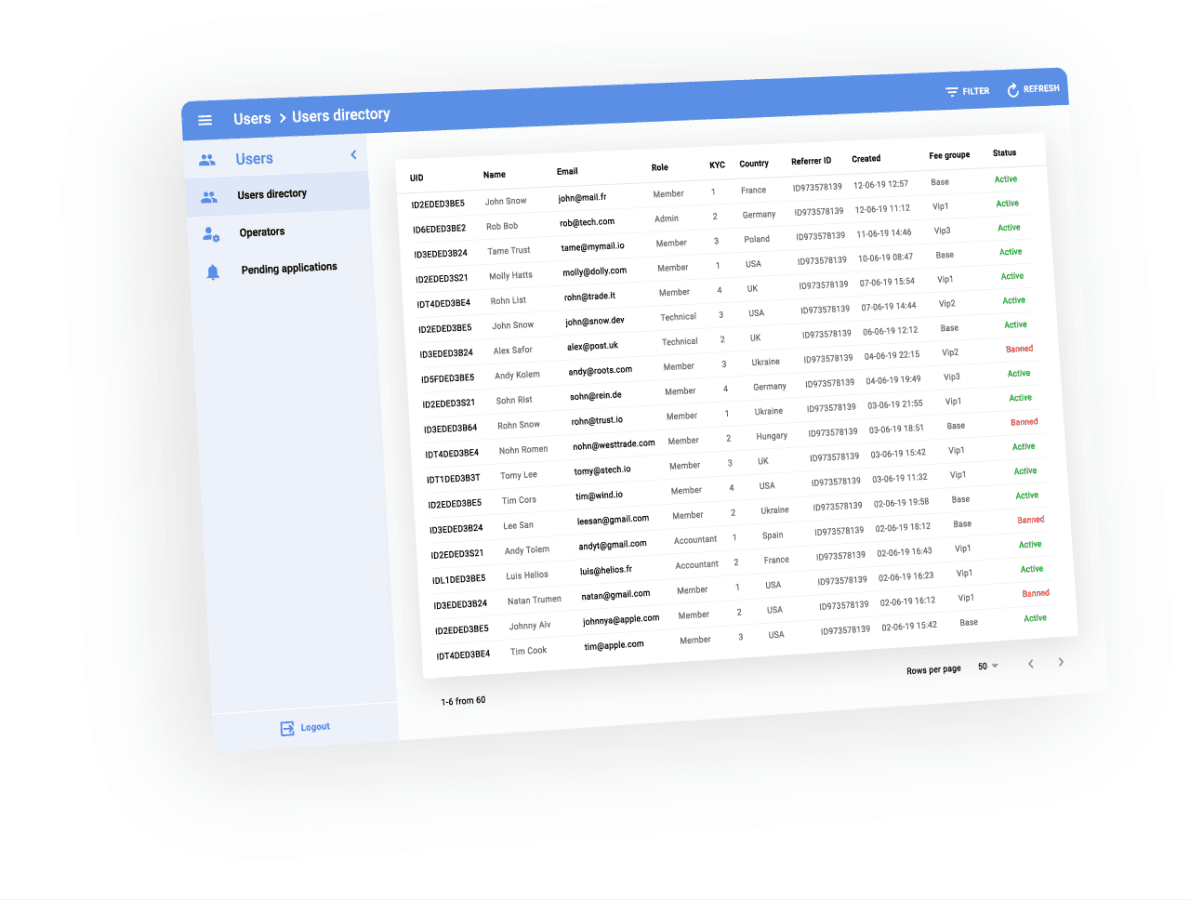1190x900 pixels.
Task: Sort by the Created column header
Action: [866, 159]
